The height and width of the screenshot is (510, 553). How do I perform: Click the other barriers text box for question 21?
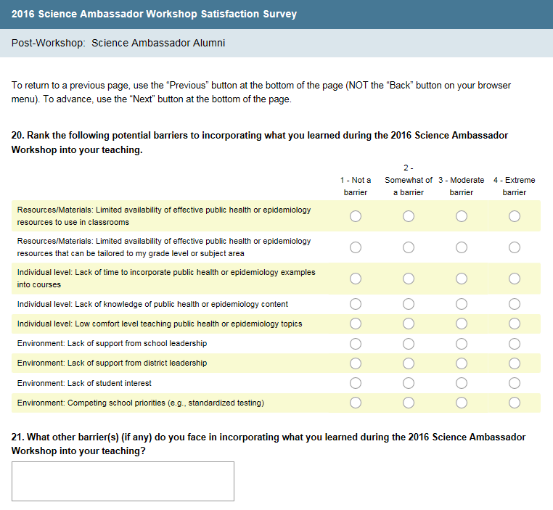click(123, 481)
